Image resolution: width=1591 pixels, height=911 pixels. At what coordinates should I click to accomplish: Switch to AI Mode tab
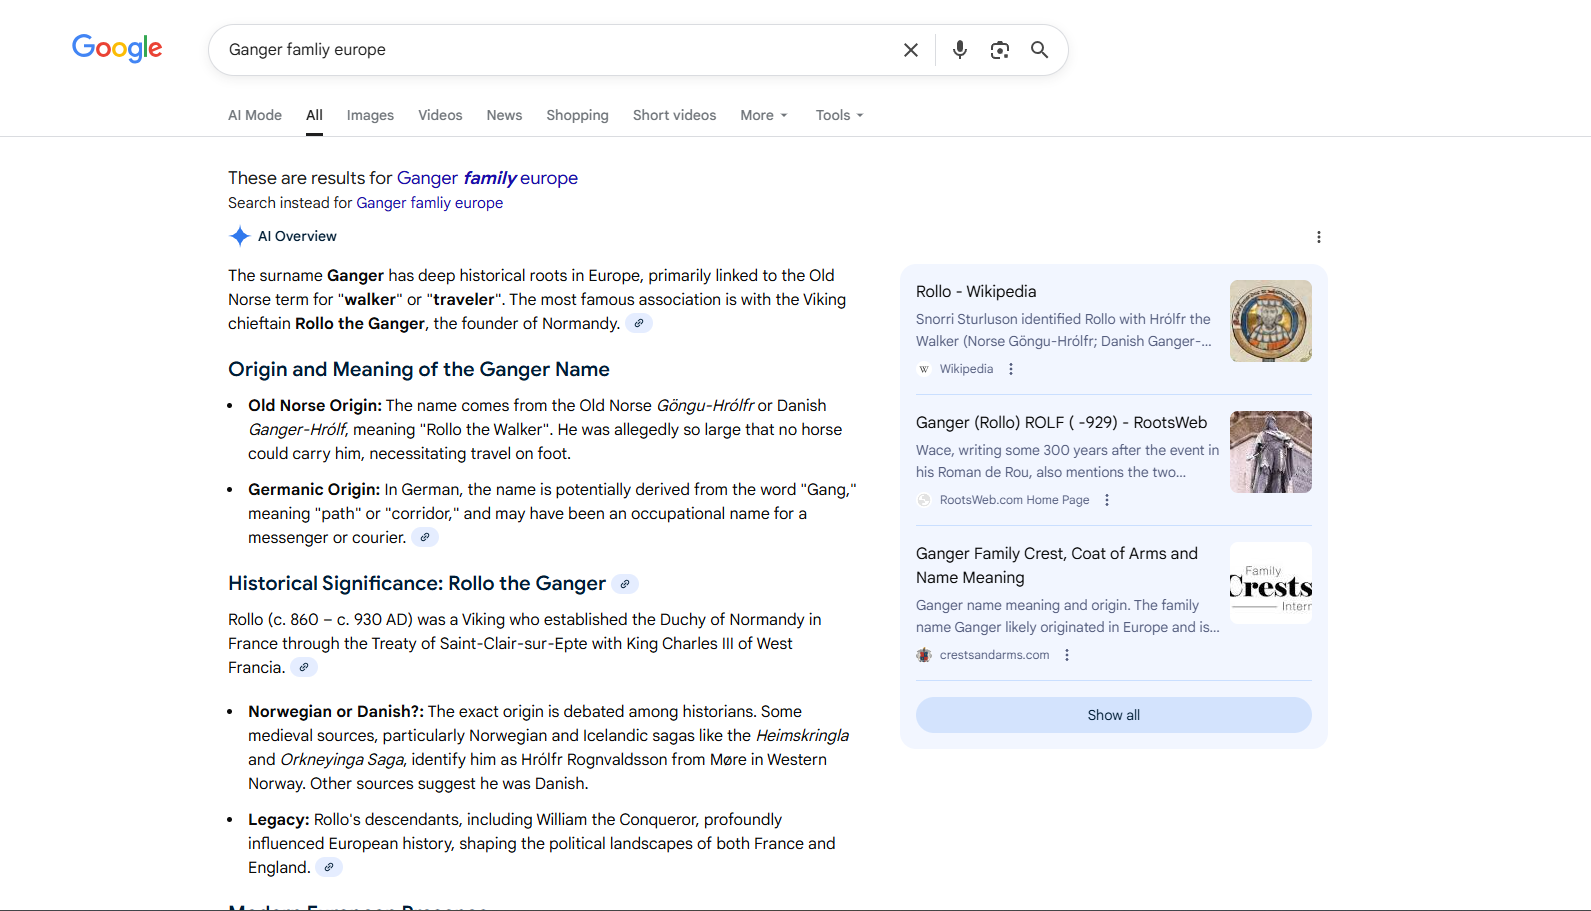[255, 115]
